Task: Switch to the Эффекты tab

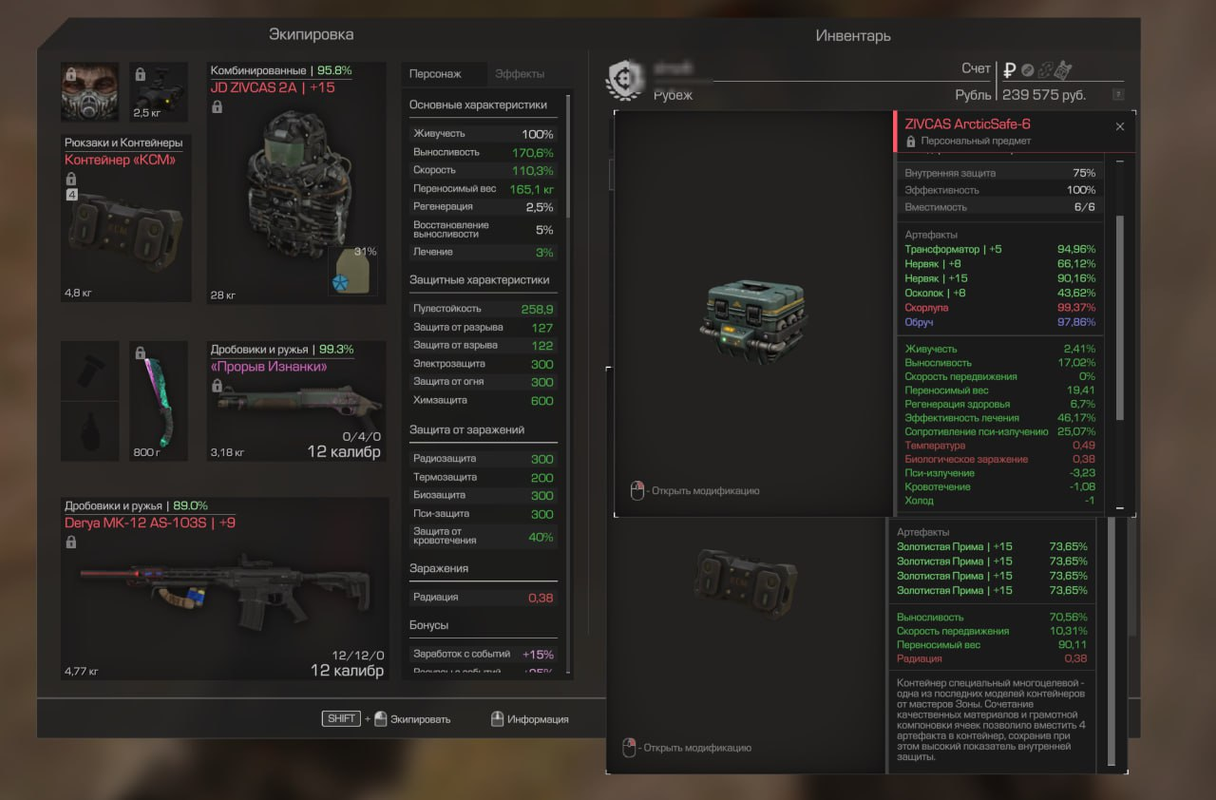Action: tap(520, 74)
